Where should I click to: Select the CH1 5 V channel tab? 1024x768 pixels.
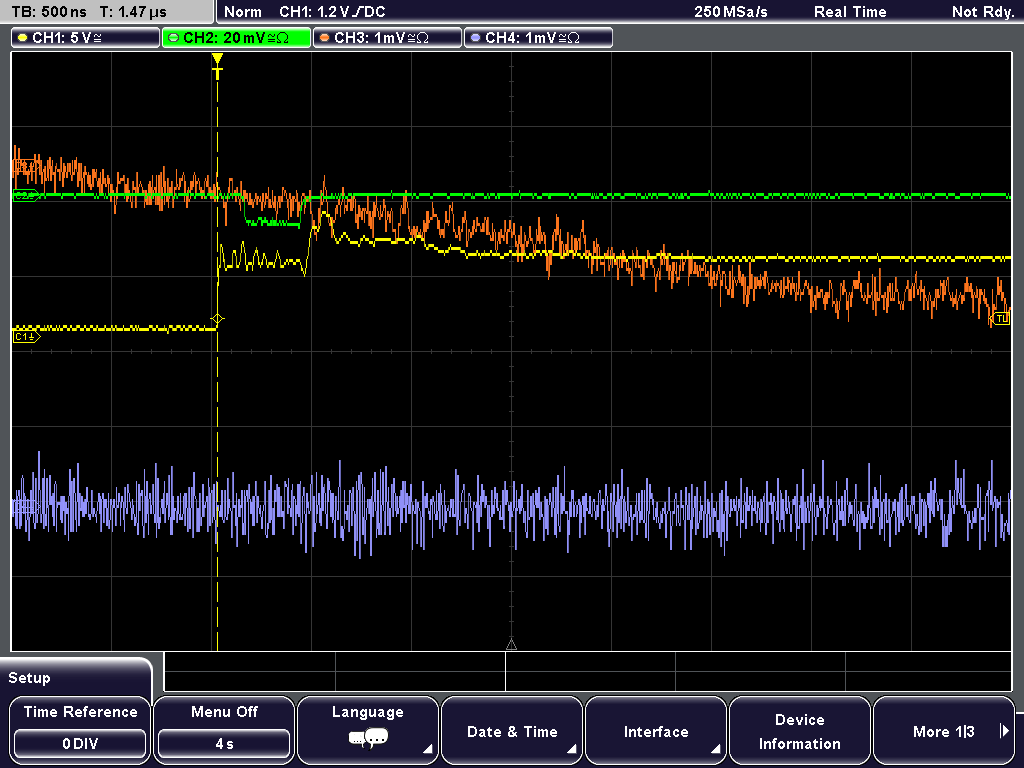86,38
